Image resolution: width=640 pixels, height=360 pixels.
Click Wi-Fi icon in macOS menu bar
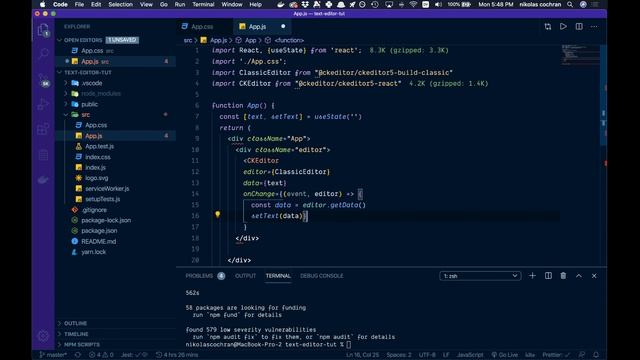click(x=413, y=4)
